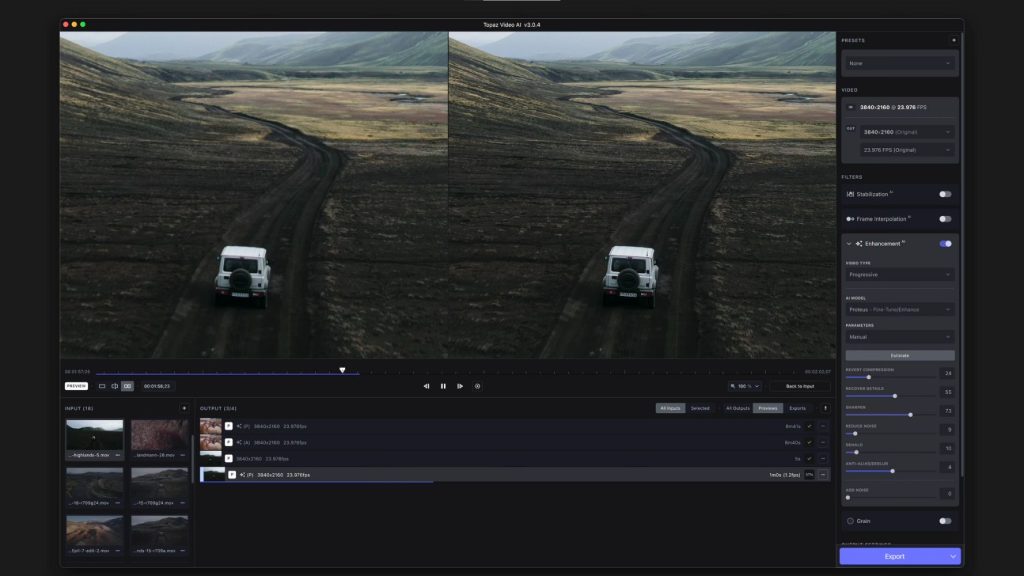Screen dimensions: 1024x576
Task: Click the Stabilization filter icon
Action: tap(850, 194)
